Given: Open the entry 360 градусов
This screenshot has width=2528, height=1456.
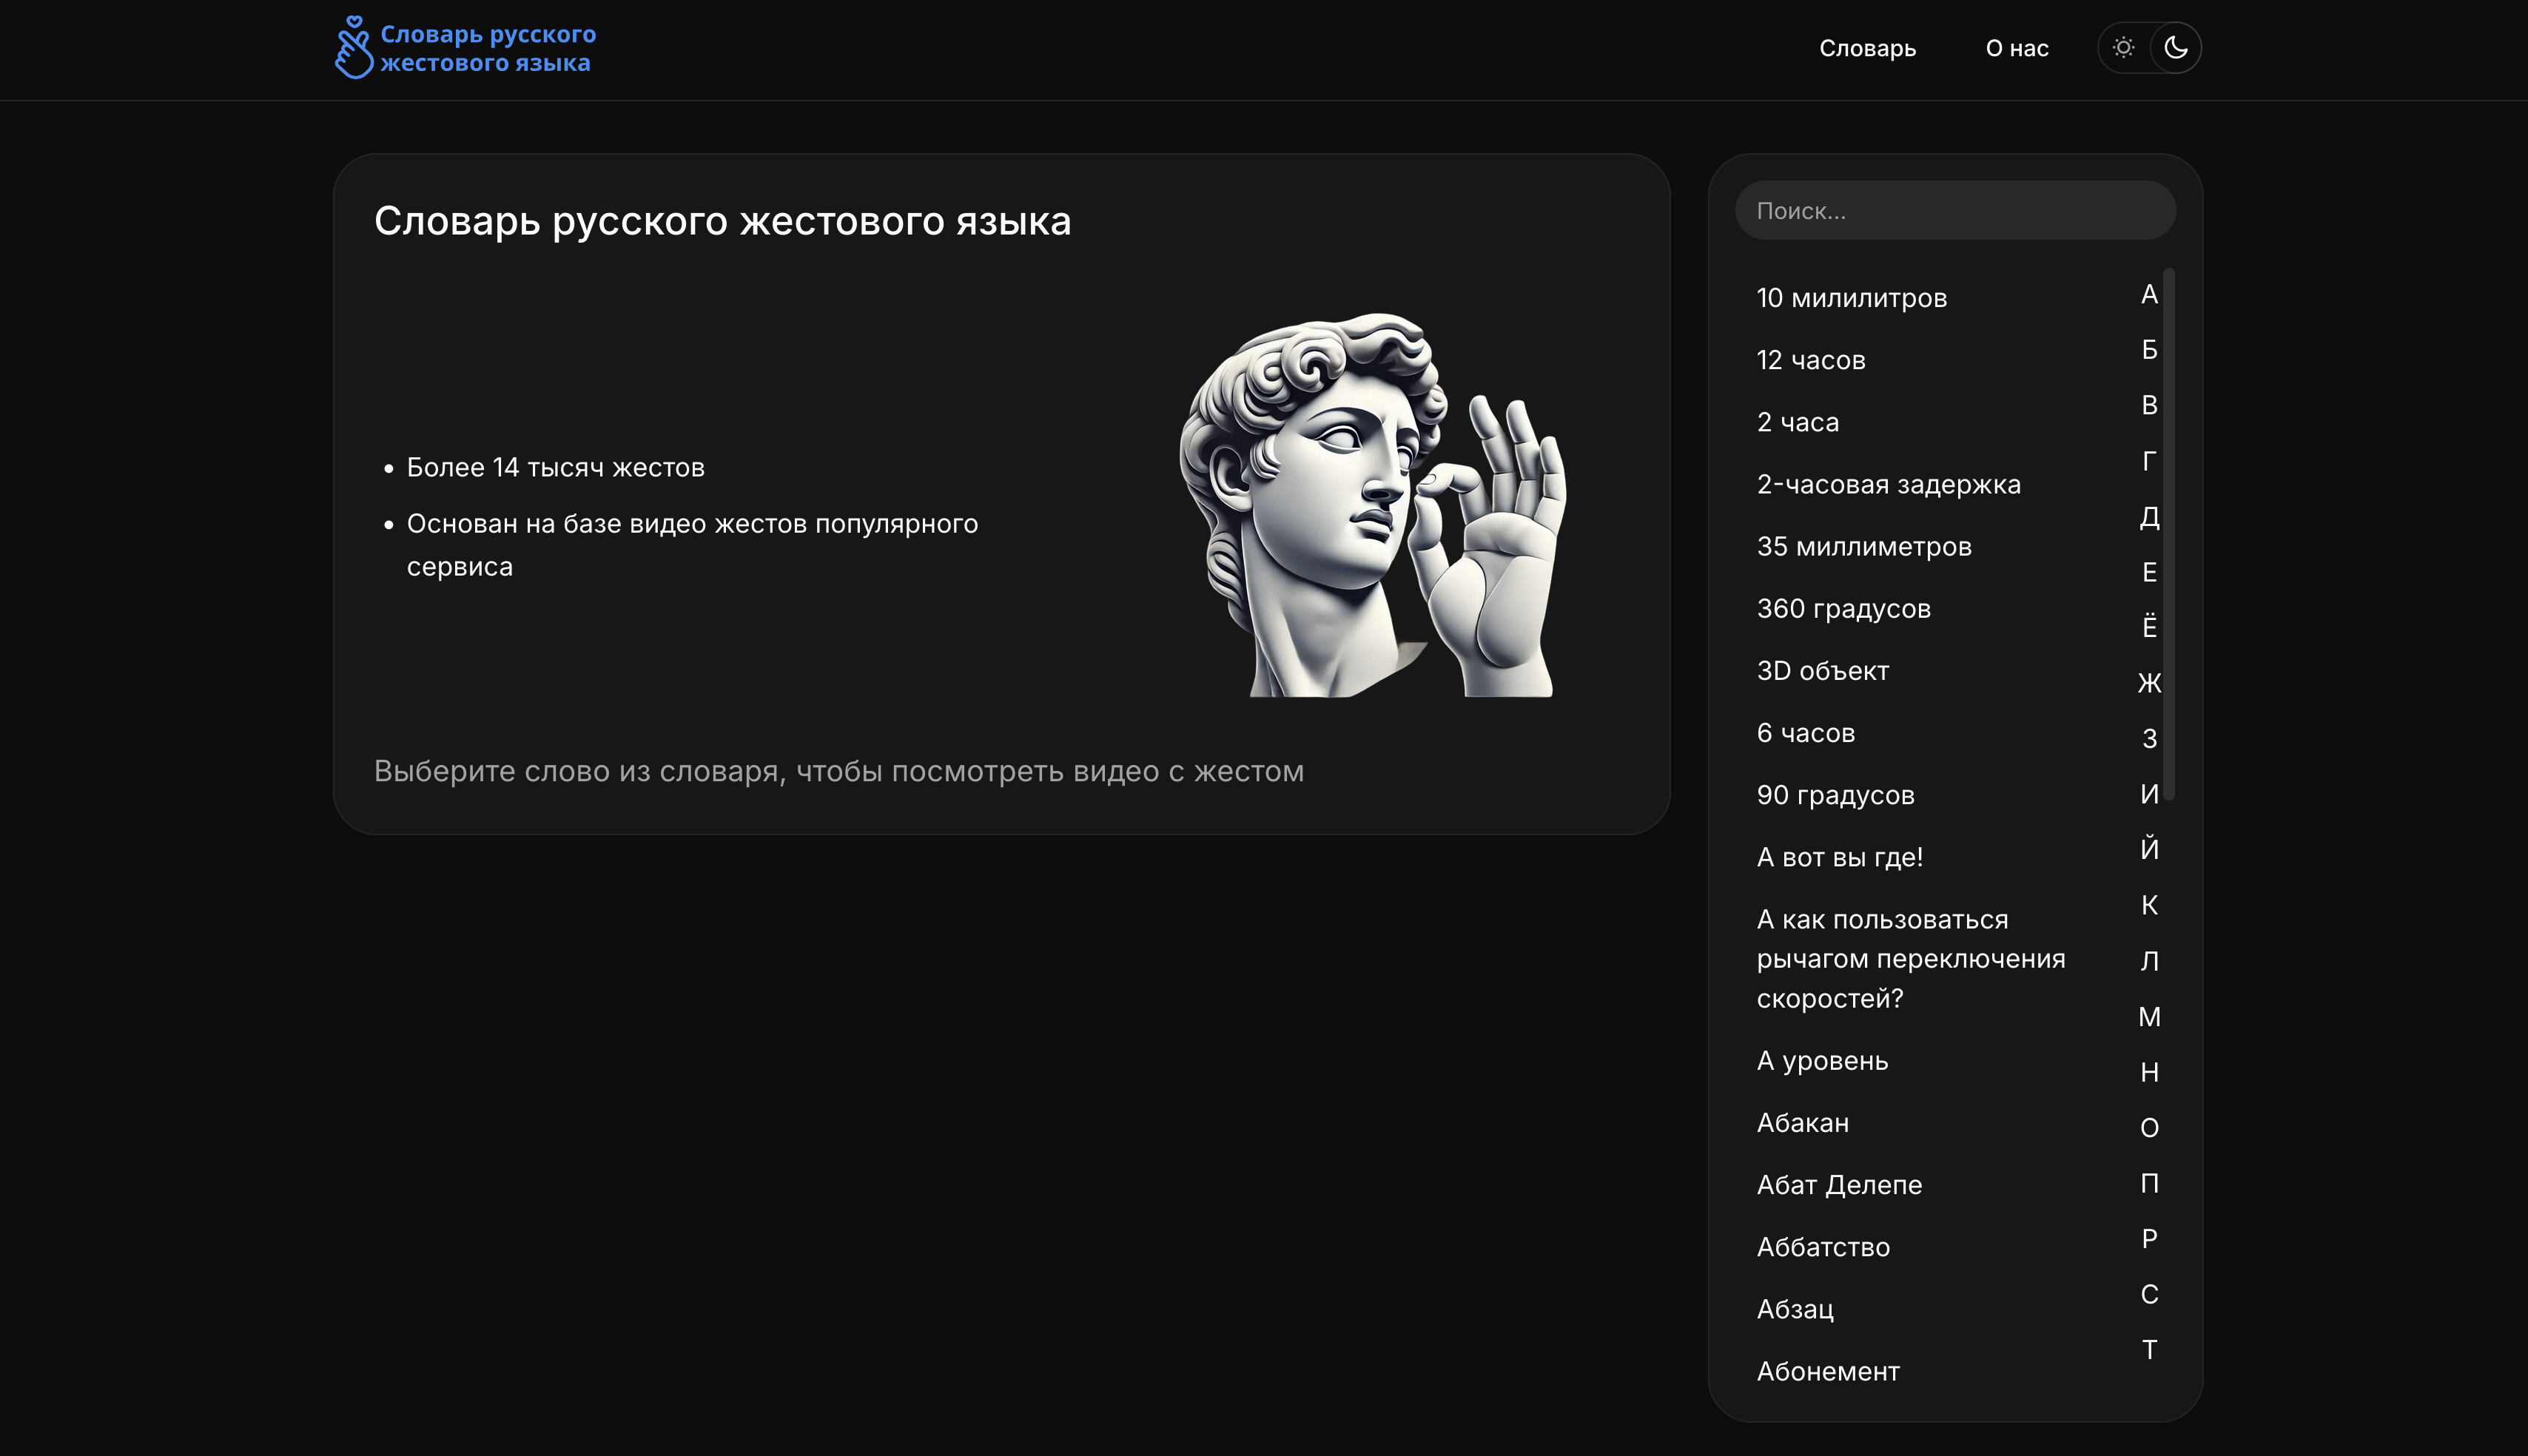Looking at the screenshot, I should (x=1843, y=608).
